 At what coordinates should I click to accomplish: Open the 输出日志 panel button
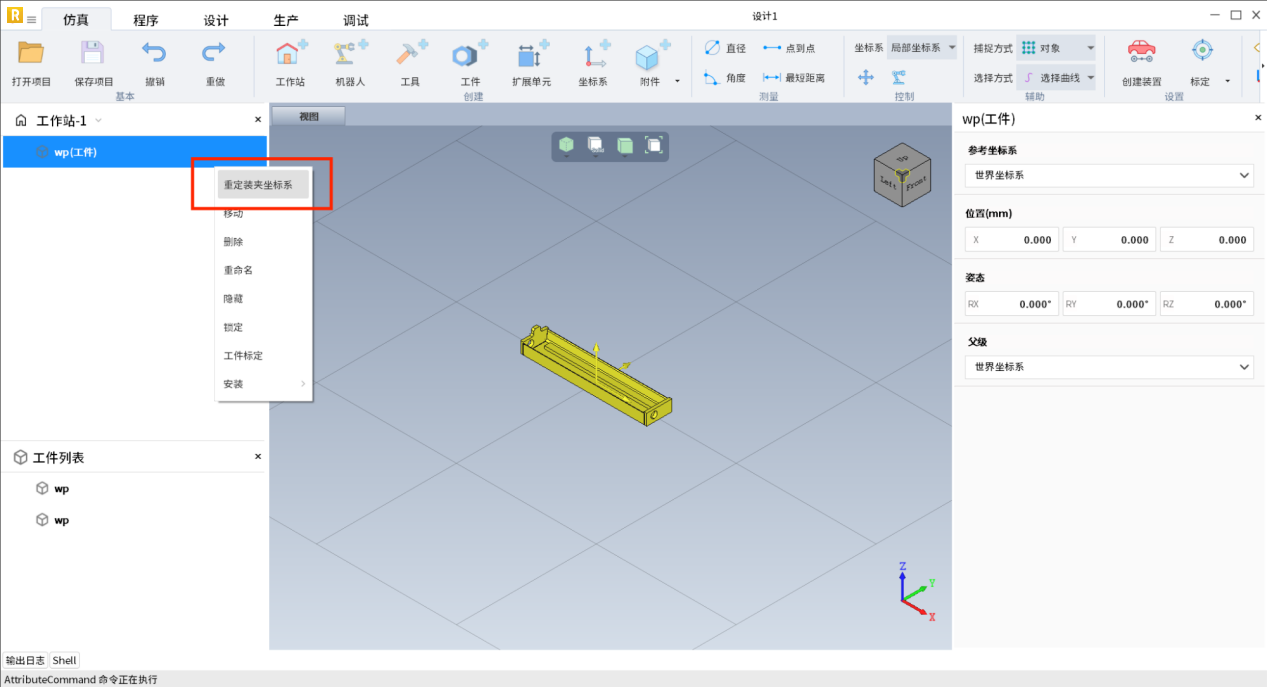pos(25,660)
